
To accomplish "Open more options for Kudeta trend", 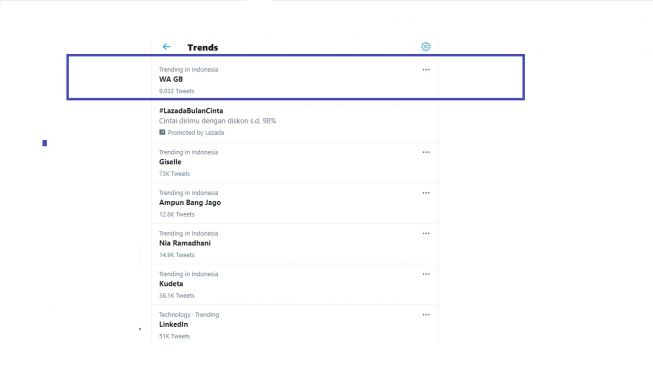I will [x=426, y=274].
